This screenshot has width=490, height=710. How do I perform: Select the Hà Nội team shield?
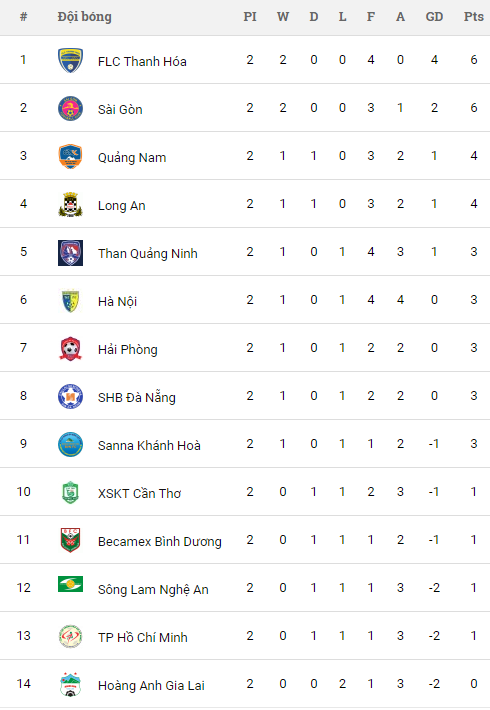70,300
